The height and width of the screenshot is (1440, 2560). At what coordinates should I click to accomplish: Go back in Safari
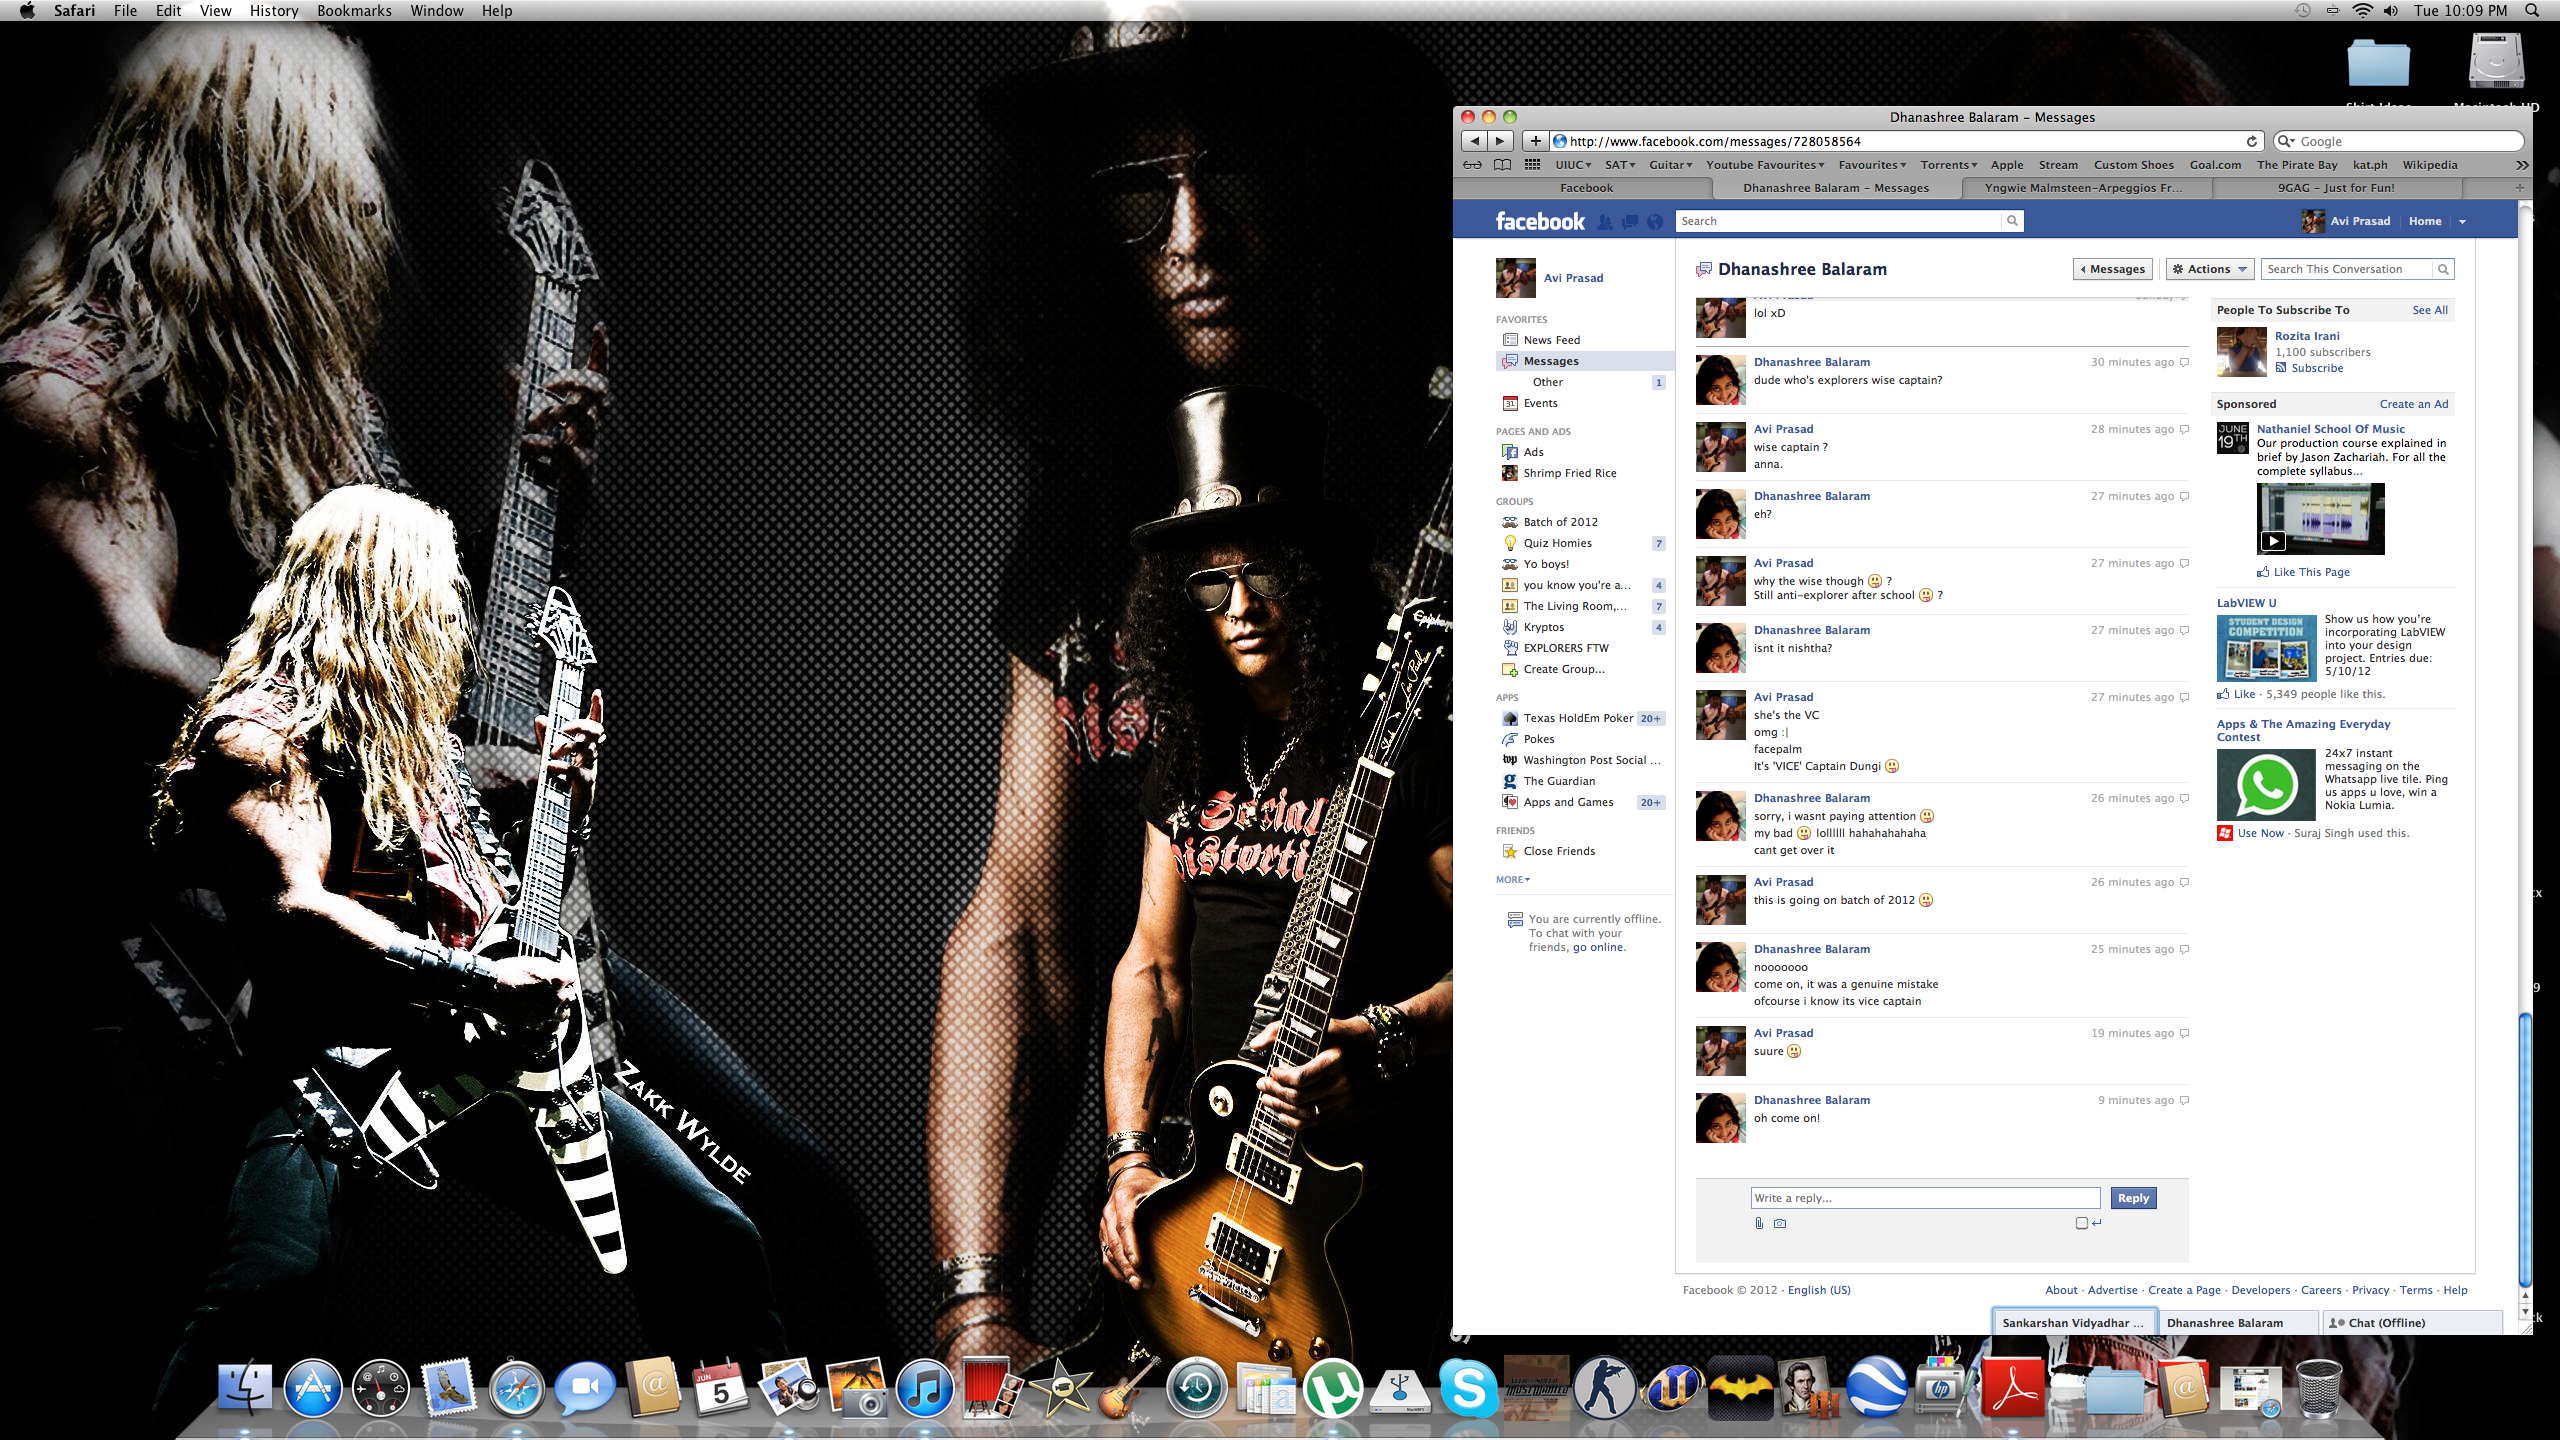(1474, 141)
